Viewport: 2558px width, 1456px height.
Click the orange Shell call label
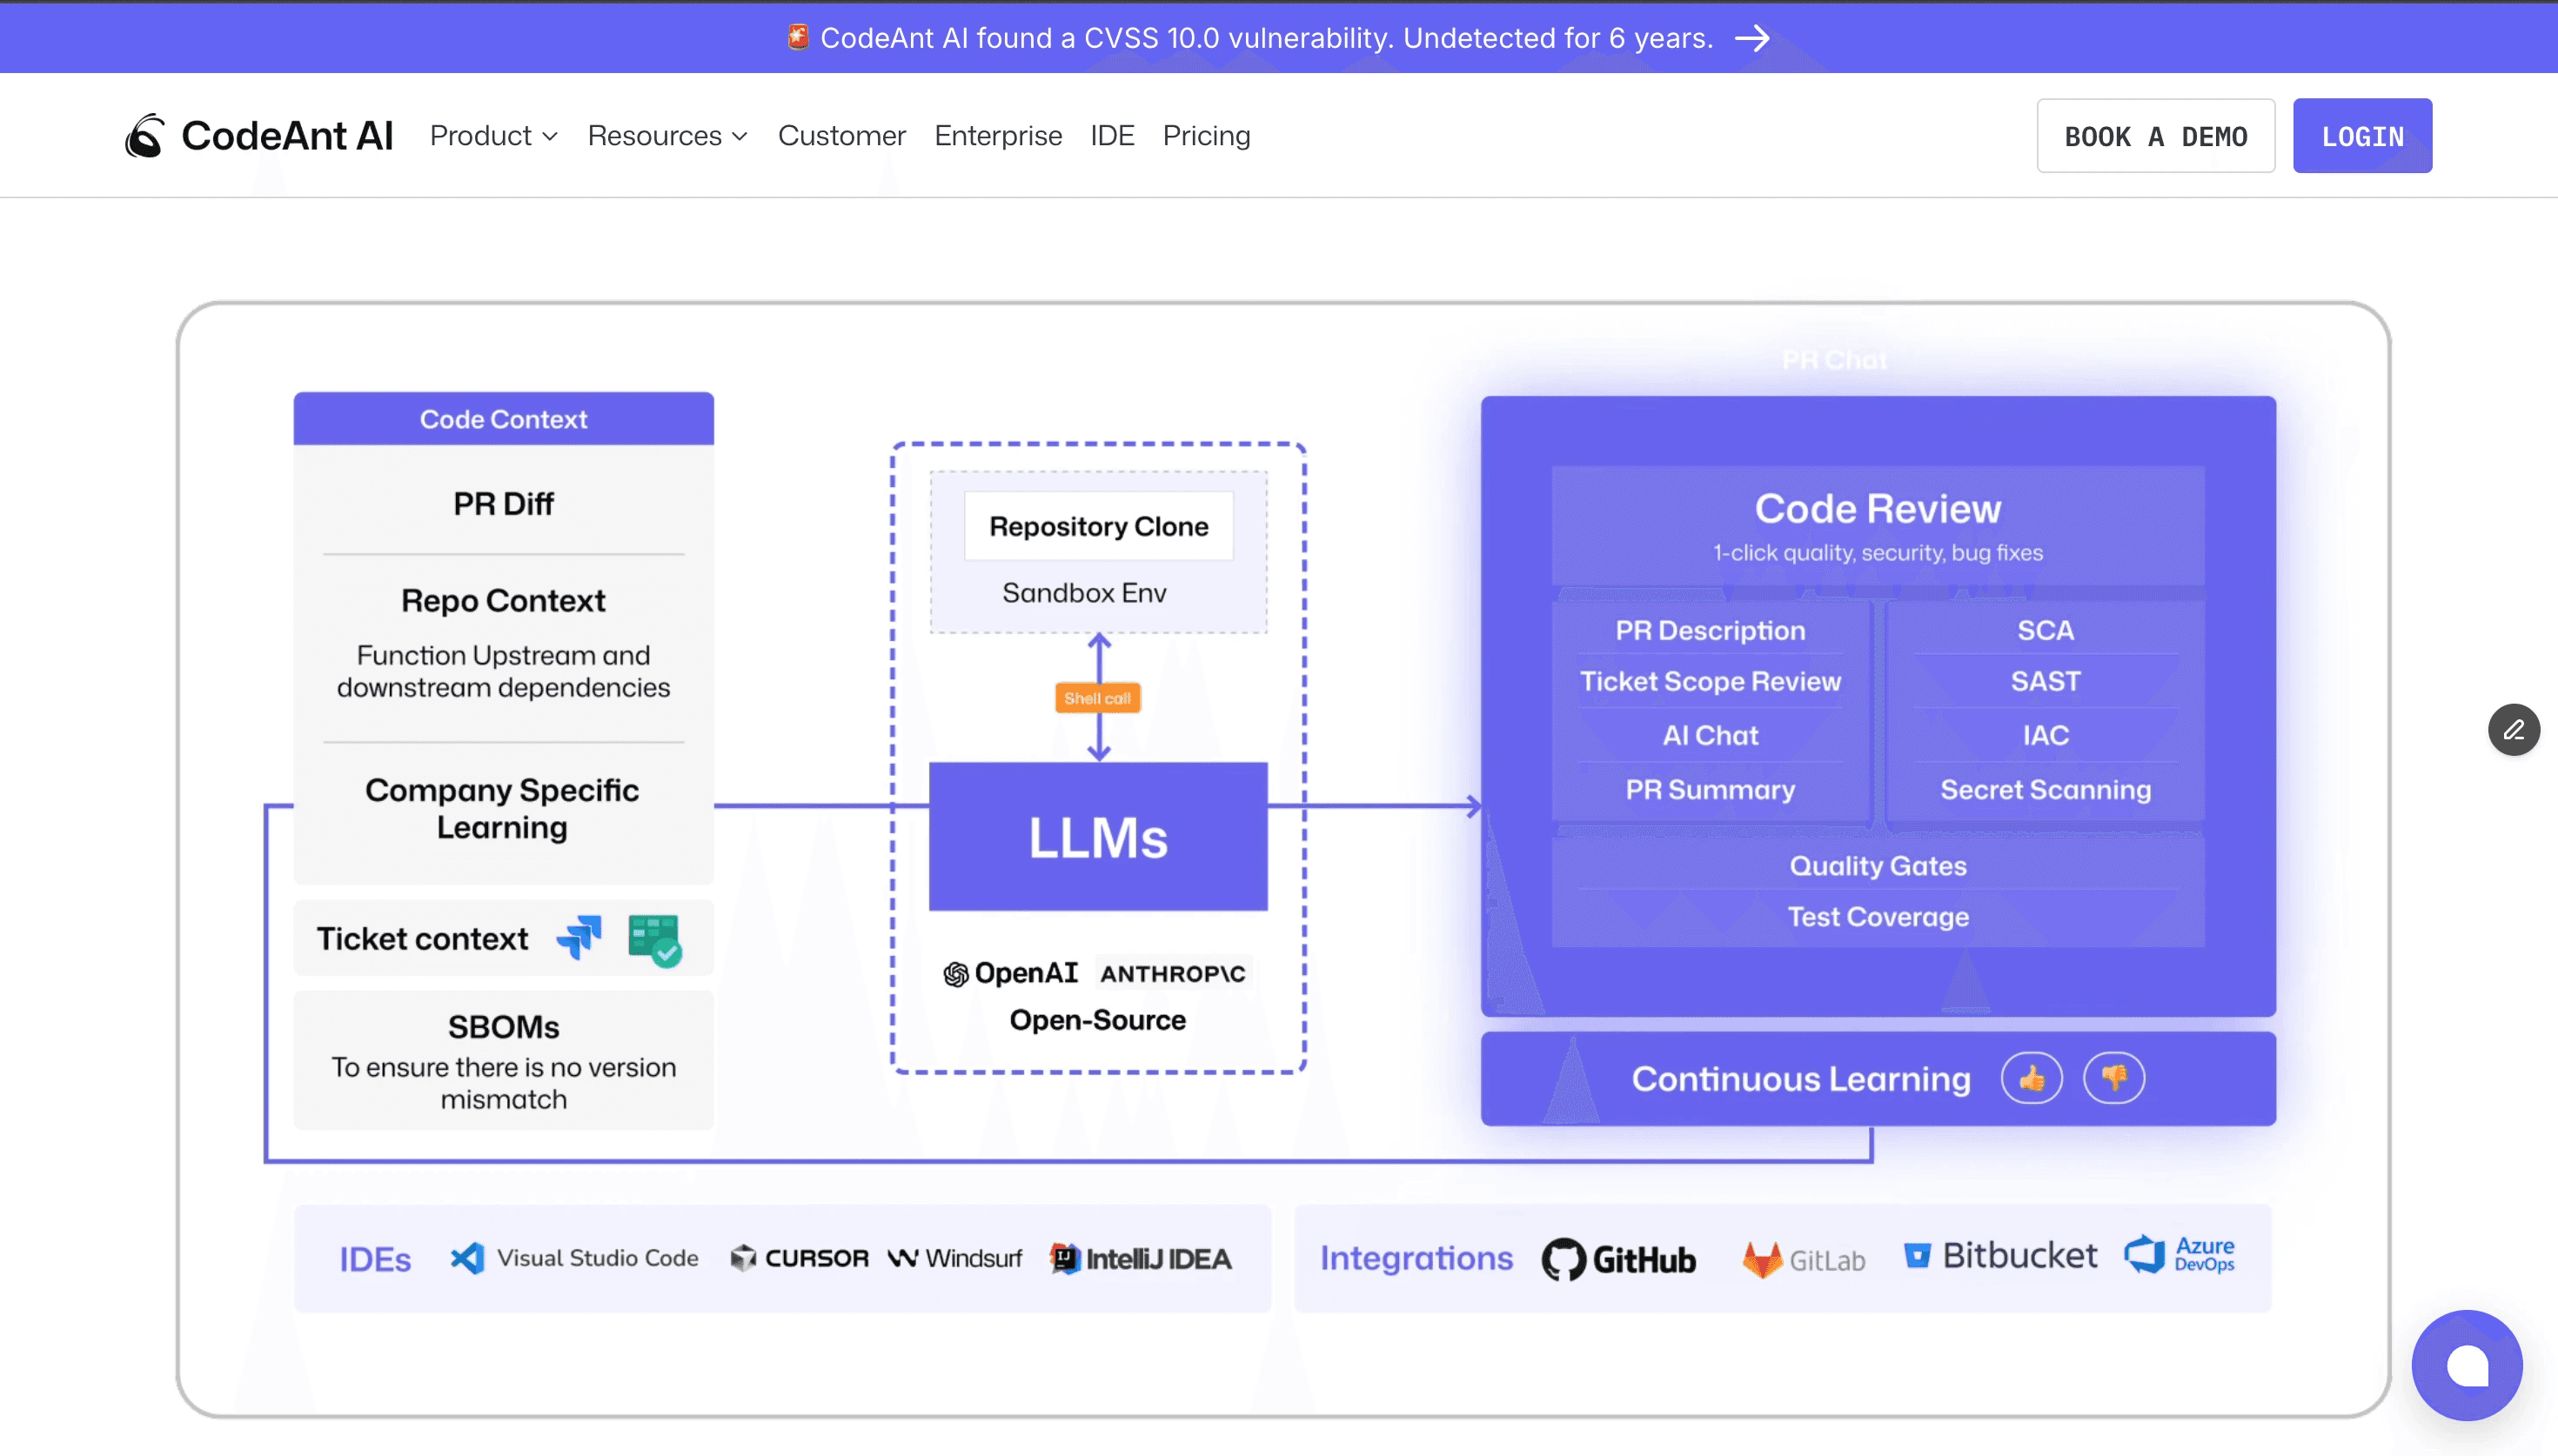pyautogui.click(x=1097, y=698)
